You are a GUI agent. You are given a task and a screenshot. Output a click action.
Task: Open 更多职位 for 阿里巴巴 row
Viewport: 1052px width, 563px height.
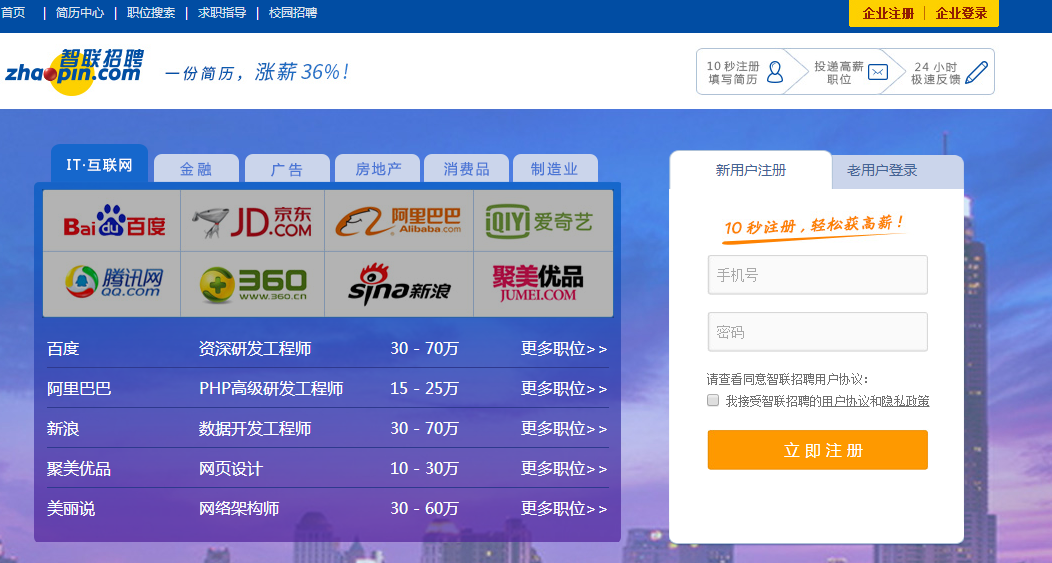564,389
